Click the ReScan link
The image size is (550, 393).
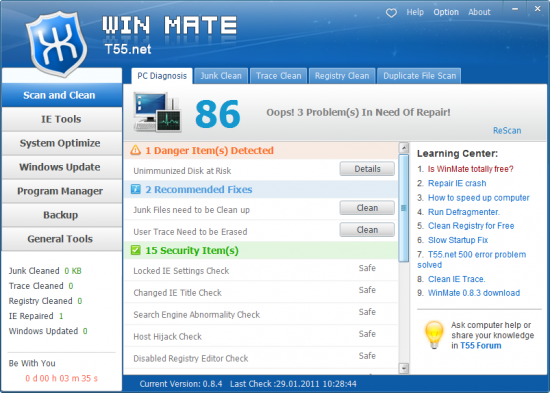(507, 131)
